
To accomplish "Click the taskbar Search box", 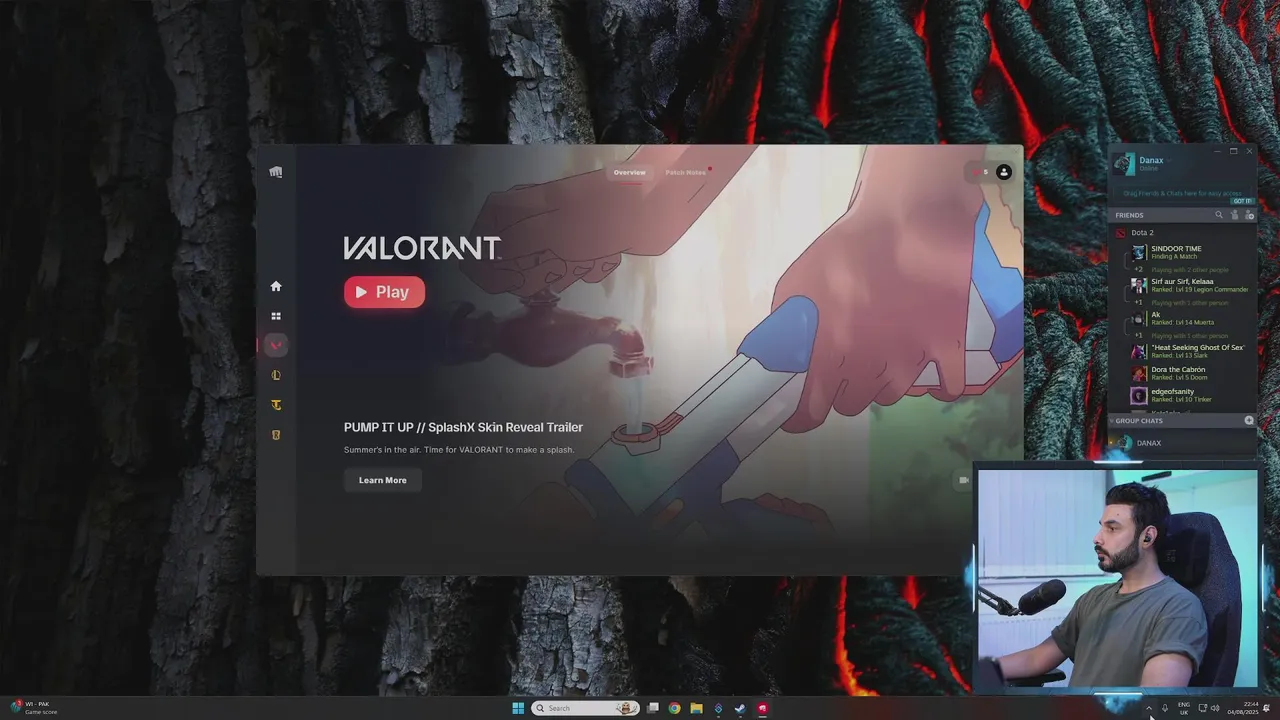I will point(585,708).
